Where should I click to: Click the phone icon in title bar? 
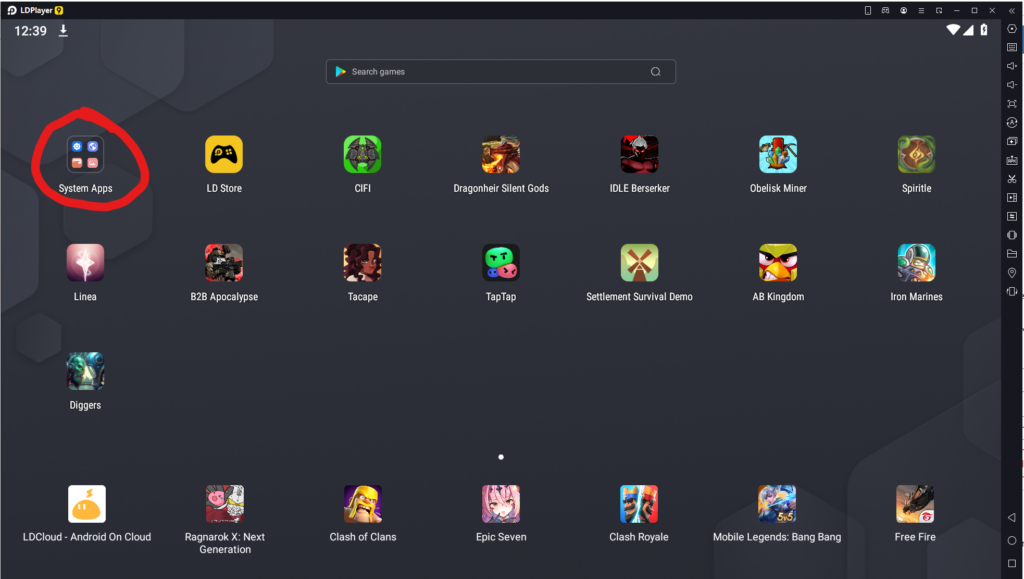868,10
